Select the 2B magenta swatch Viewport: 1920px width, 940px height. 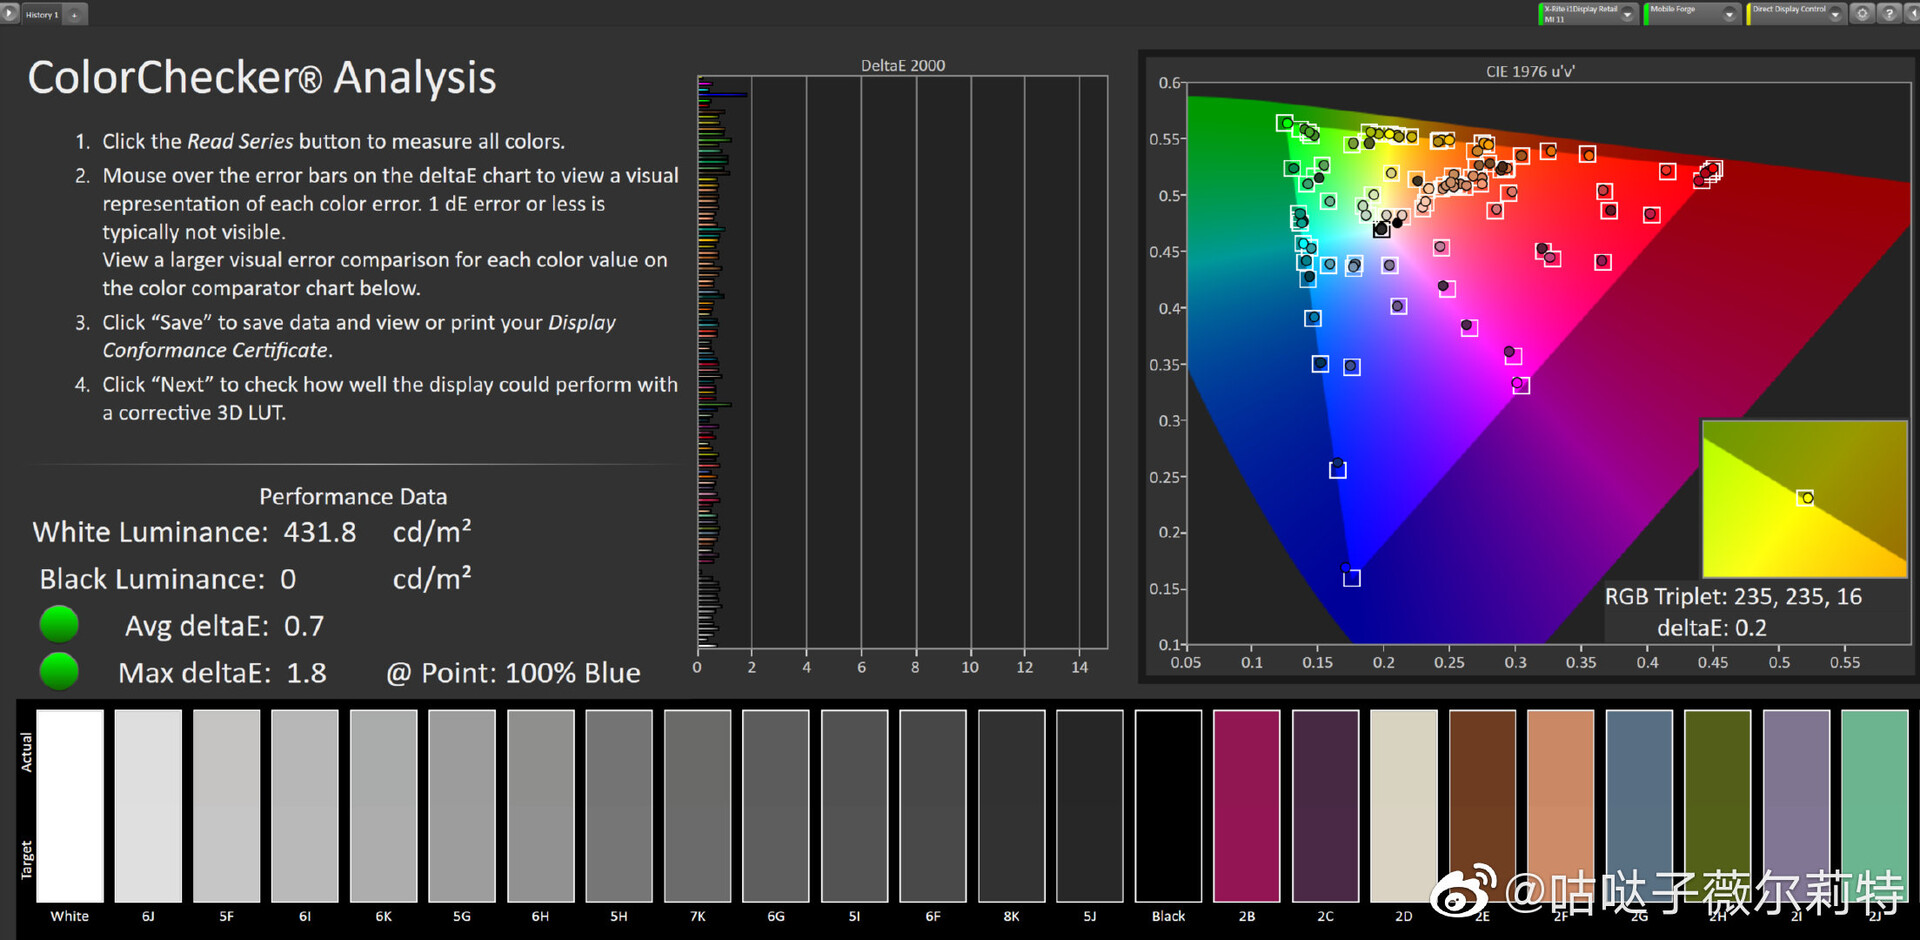tap(1247, 806)
